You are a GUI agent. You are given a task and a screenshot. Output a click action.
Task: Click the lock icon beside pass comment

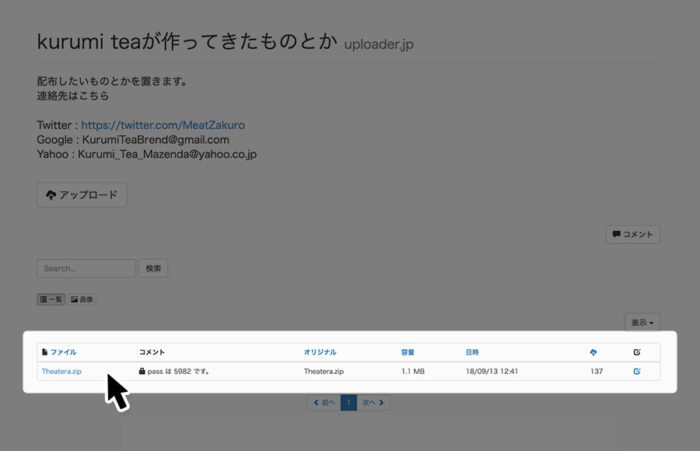pyautogui.click(x=143, y=371)
